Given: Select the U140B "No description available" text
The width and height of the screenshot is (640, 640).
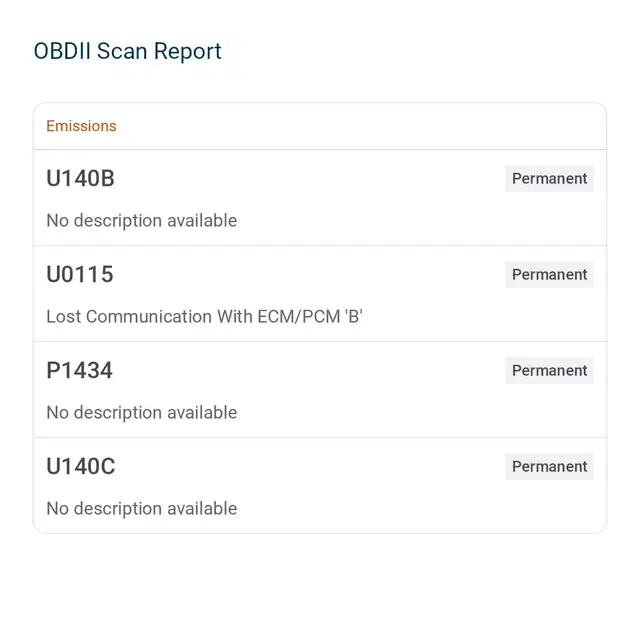Looking at the screenshot, I should (x=142, y=220).
